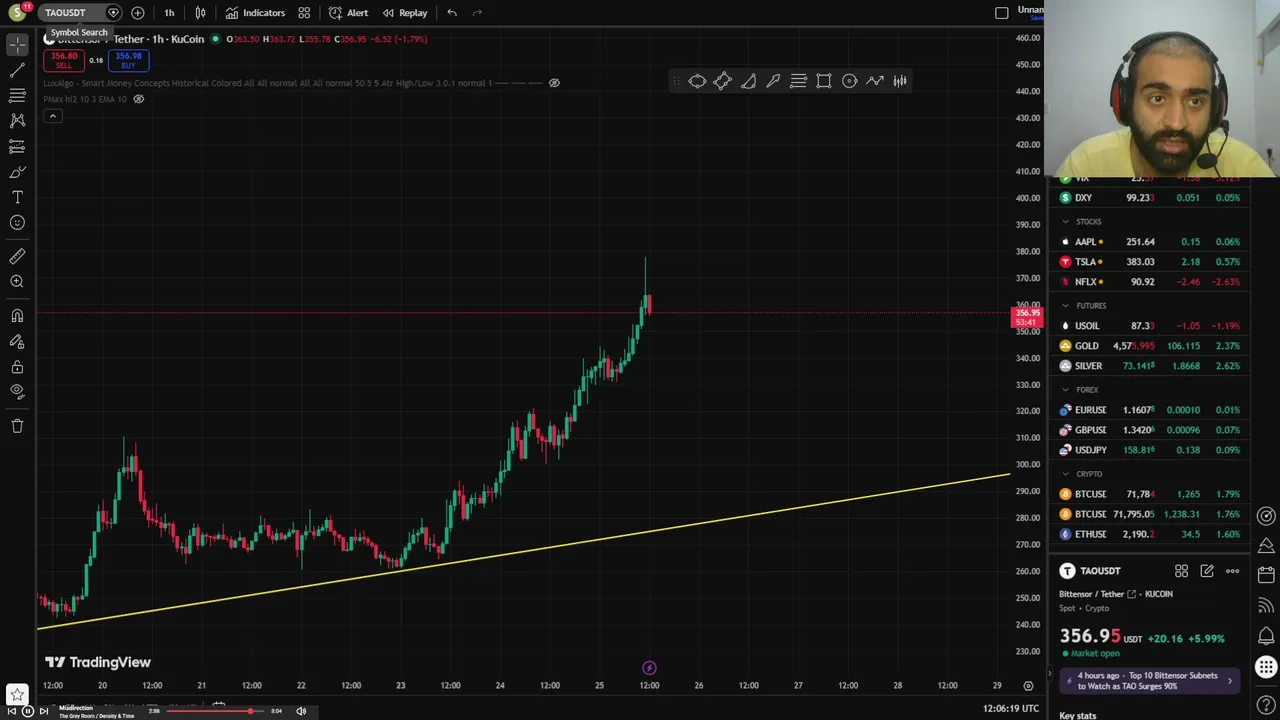This screenshot has width=1280, height=720.
Task: Open the calendar panel icon
Action: point(1266,575)
